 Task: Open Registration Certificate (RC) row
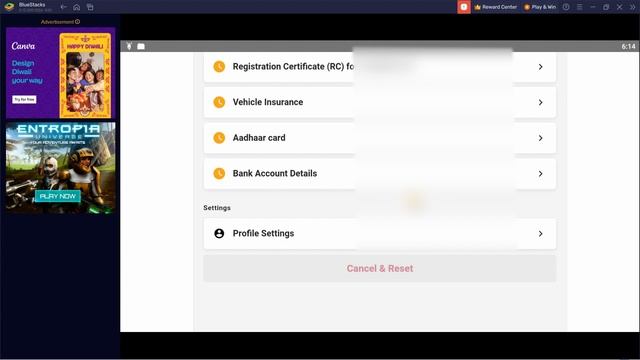[380, 67]
